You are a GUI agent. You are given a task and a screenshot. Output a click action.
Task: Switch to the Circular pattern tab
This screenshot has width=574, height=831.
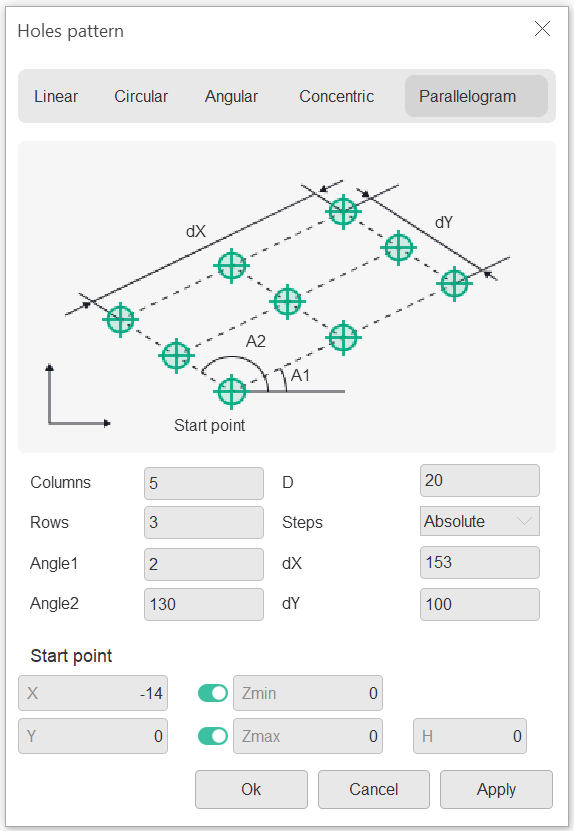click(x=141, y=96)
